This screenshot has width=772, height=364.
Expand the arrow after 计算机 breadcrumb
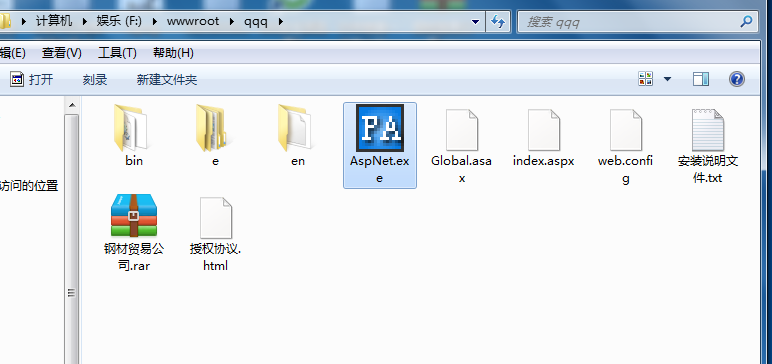pos(84,21)
